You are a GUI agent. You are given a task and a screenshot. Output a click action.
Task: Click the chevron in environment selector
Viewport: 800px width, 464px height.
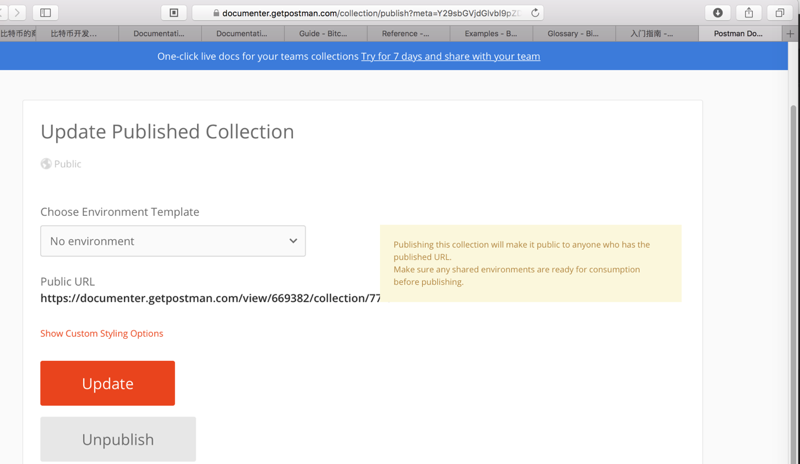coord(293,241)
